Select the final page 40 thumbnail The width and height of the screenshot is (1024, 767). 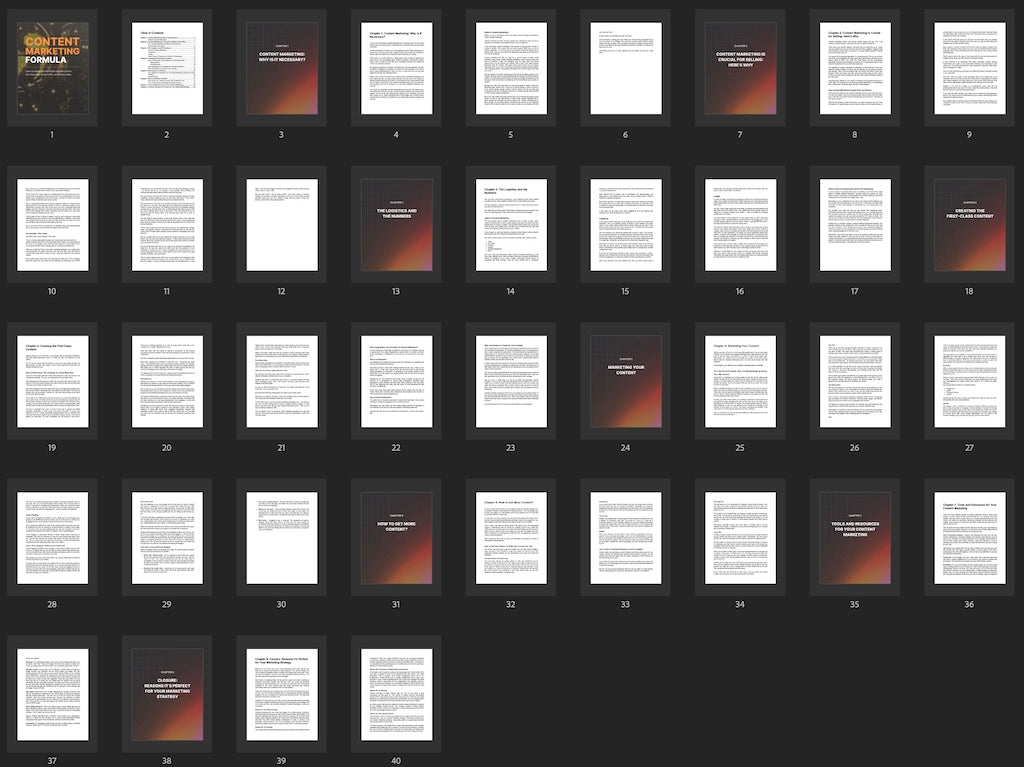[x=396, y=695]
